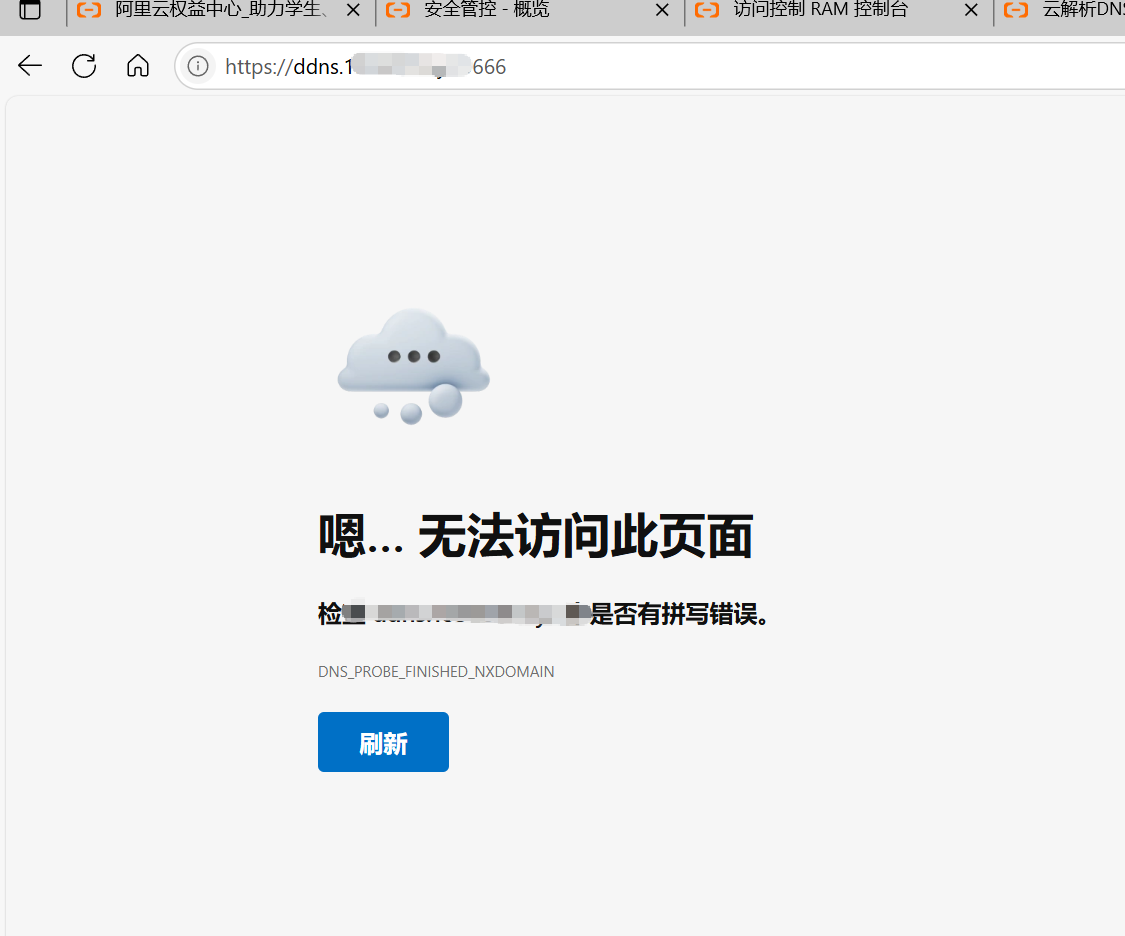The height and width of the screenshot is (936, 1125).
Task: Click the cloud error illustration
Action: tap(413, 366)
